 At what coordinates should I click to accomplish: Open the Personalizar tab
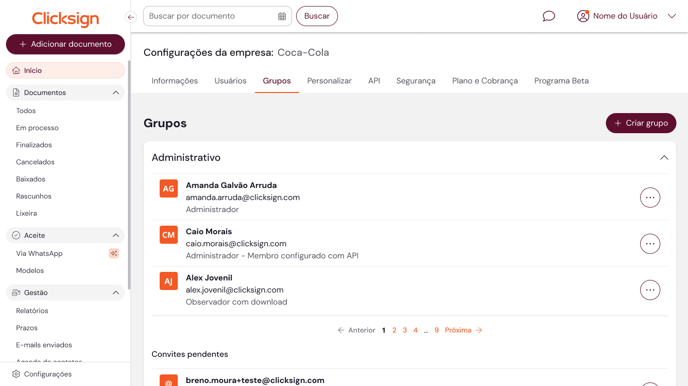coord(330,81)
